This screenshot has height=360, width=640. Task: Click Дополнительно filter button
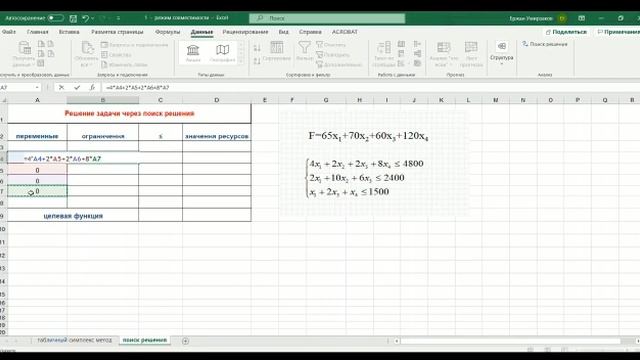(x=340, y=64)
